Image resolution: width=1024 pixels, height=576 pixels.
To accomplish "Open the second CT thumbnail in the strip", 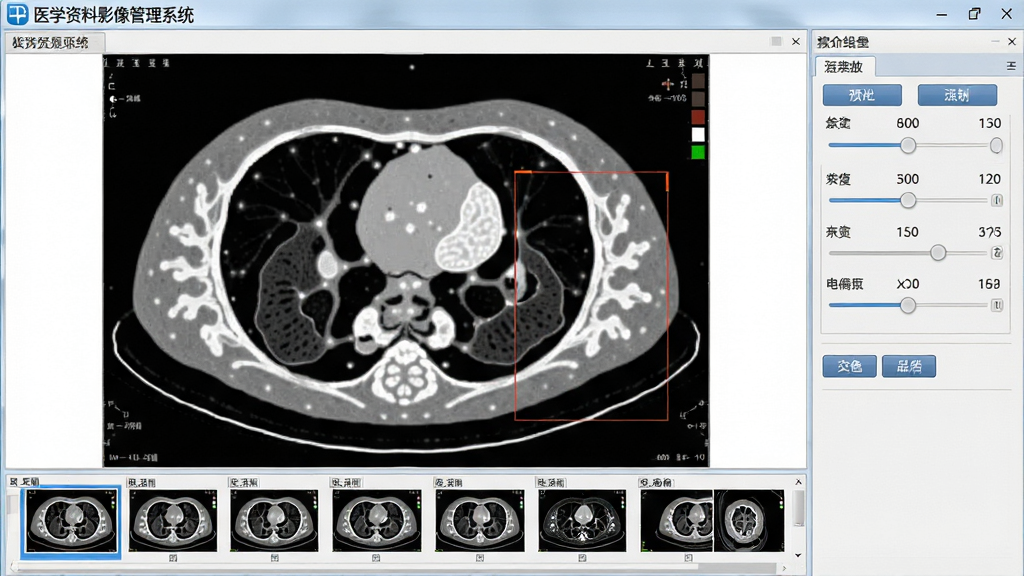I will [x=173, y=521].
